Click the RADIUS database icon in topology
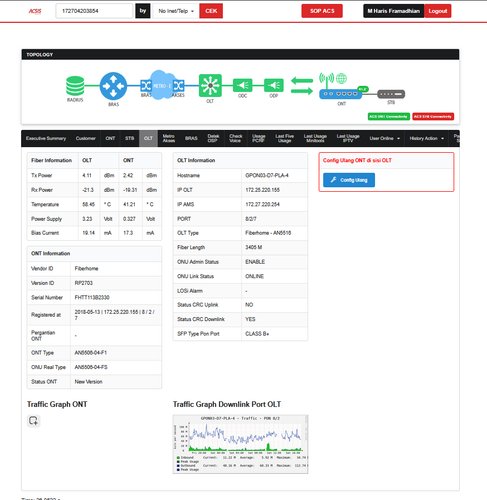 [75, 86]
